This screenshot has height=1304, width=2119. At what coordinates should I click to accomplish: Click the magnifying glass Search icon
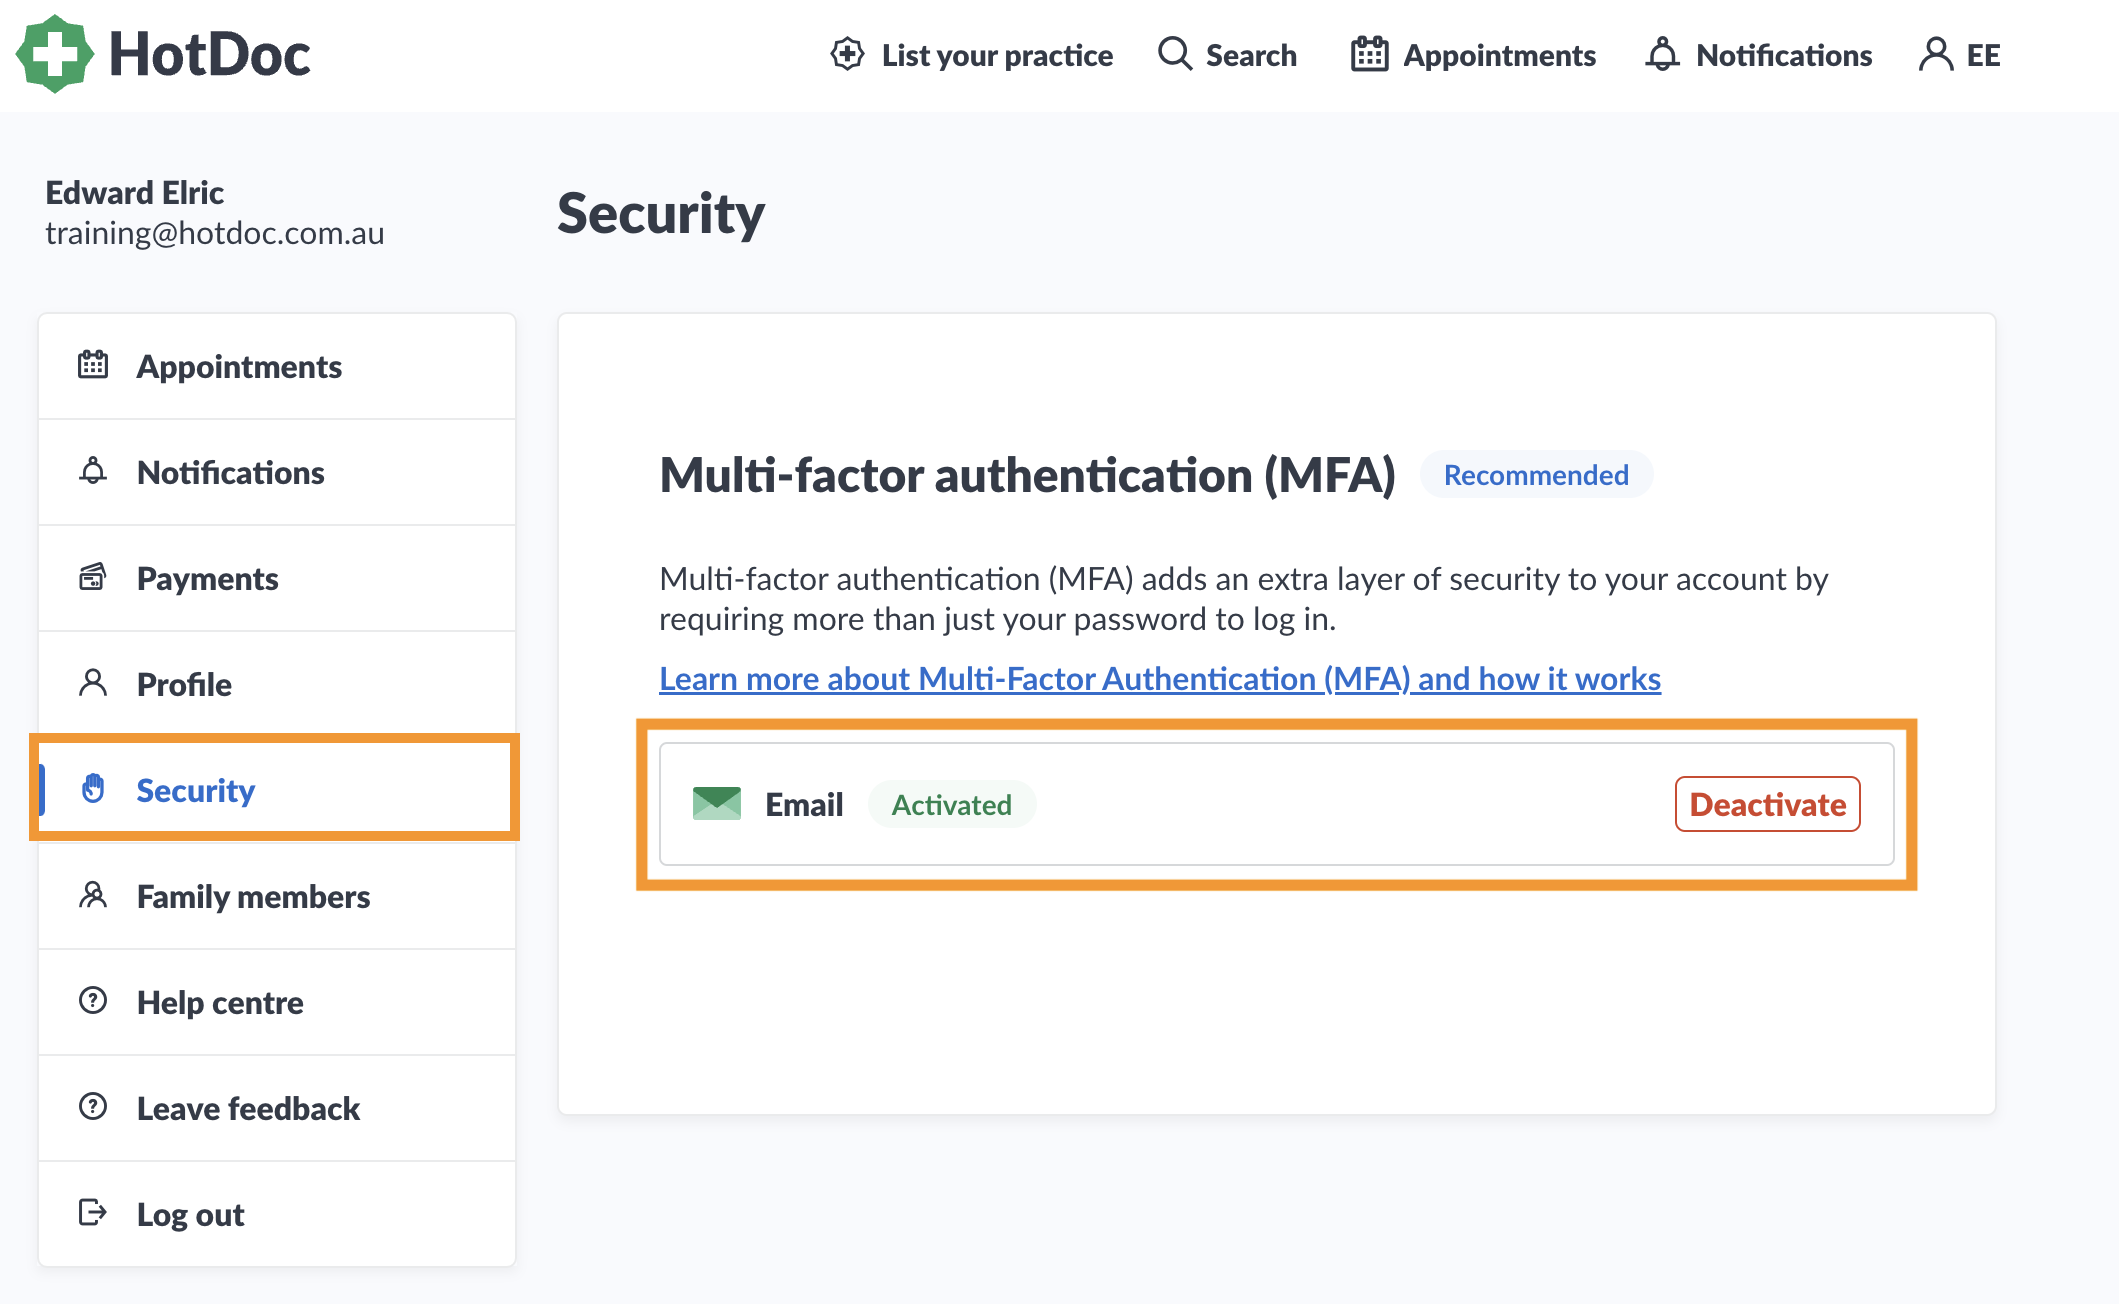1175,54
